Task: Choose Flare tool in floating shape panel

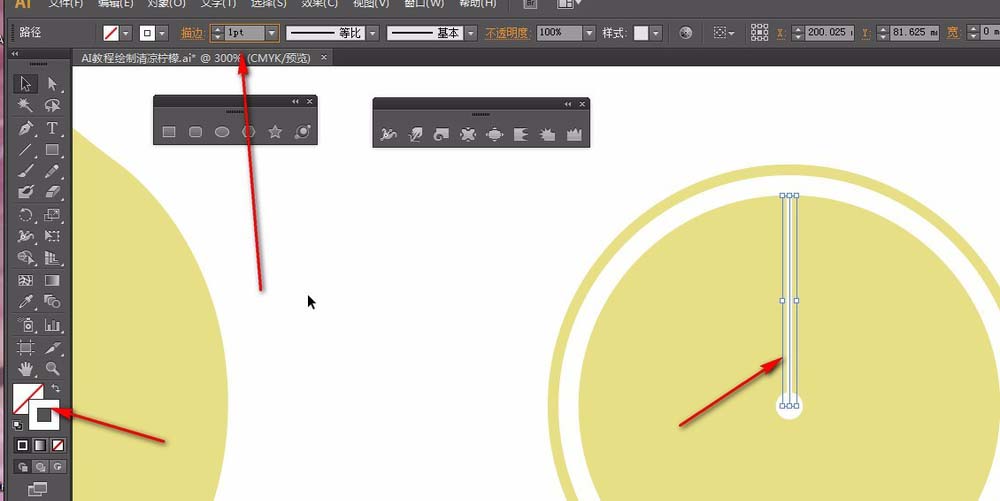Action: point(302,132)
